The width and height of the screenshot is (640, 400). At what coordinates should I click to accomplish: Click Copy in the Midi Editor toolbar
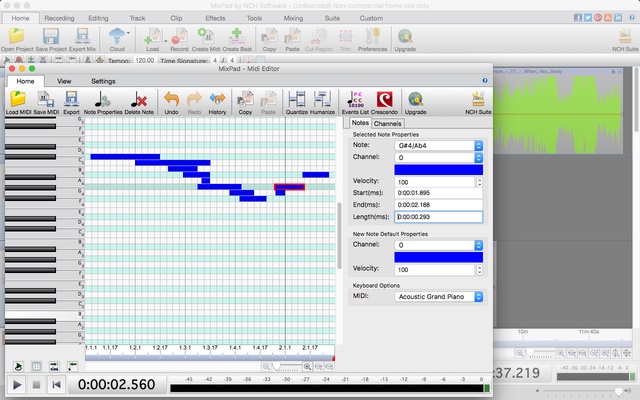click(x=245, y=102)
